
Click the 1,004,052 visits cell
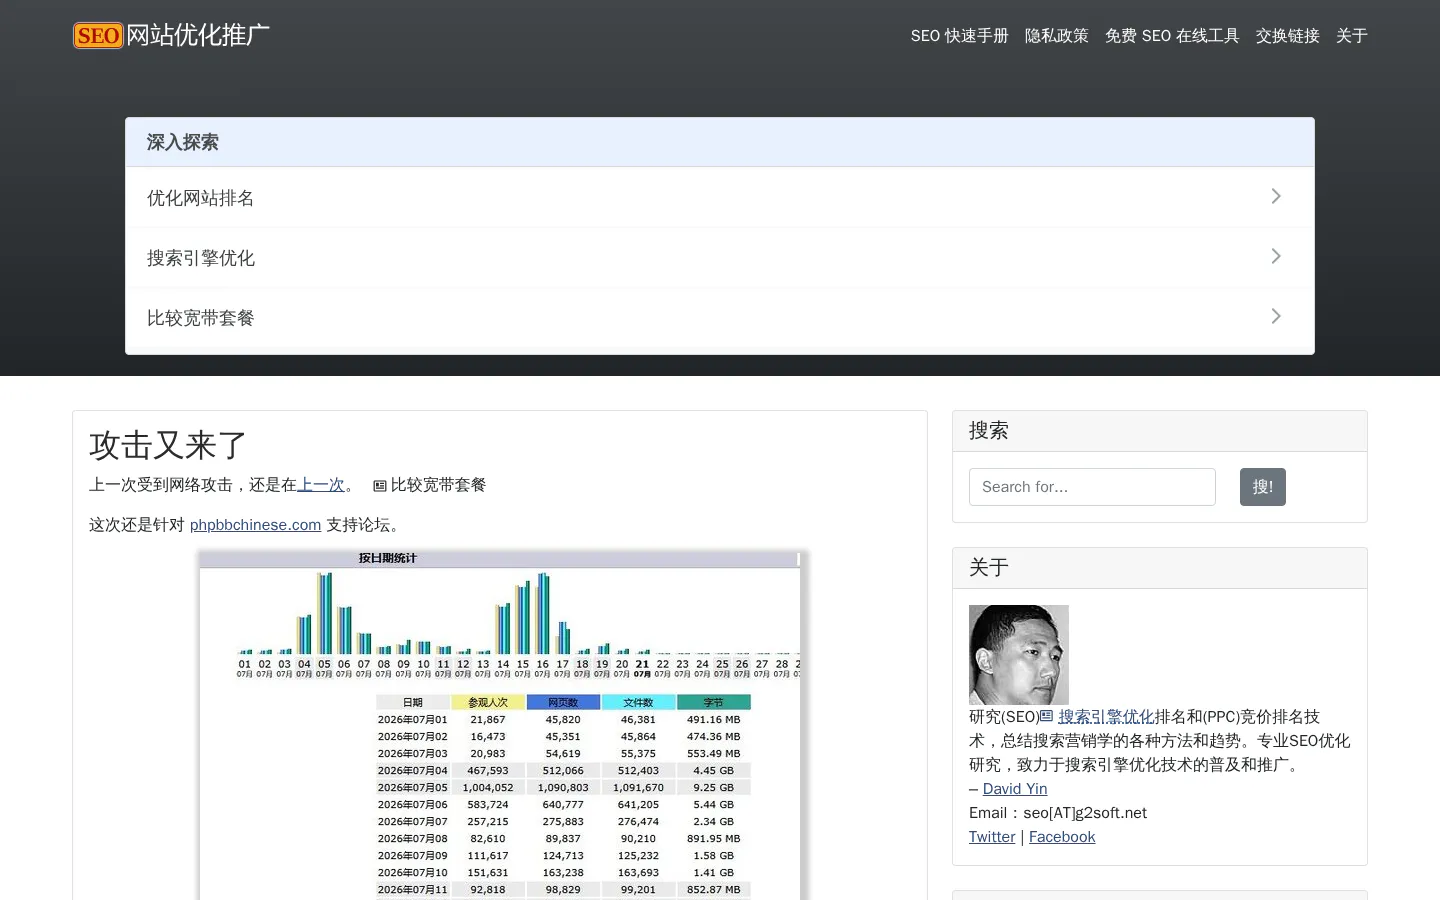[x=488, y=787]
